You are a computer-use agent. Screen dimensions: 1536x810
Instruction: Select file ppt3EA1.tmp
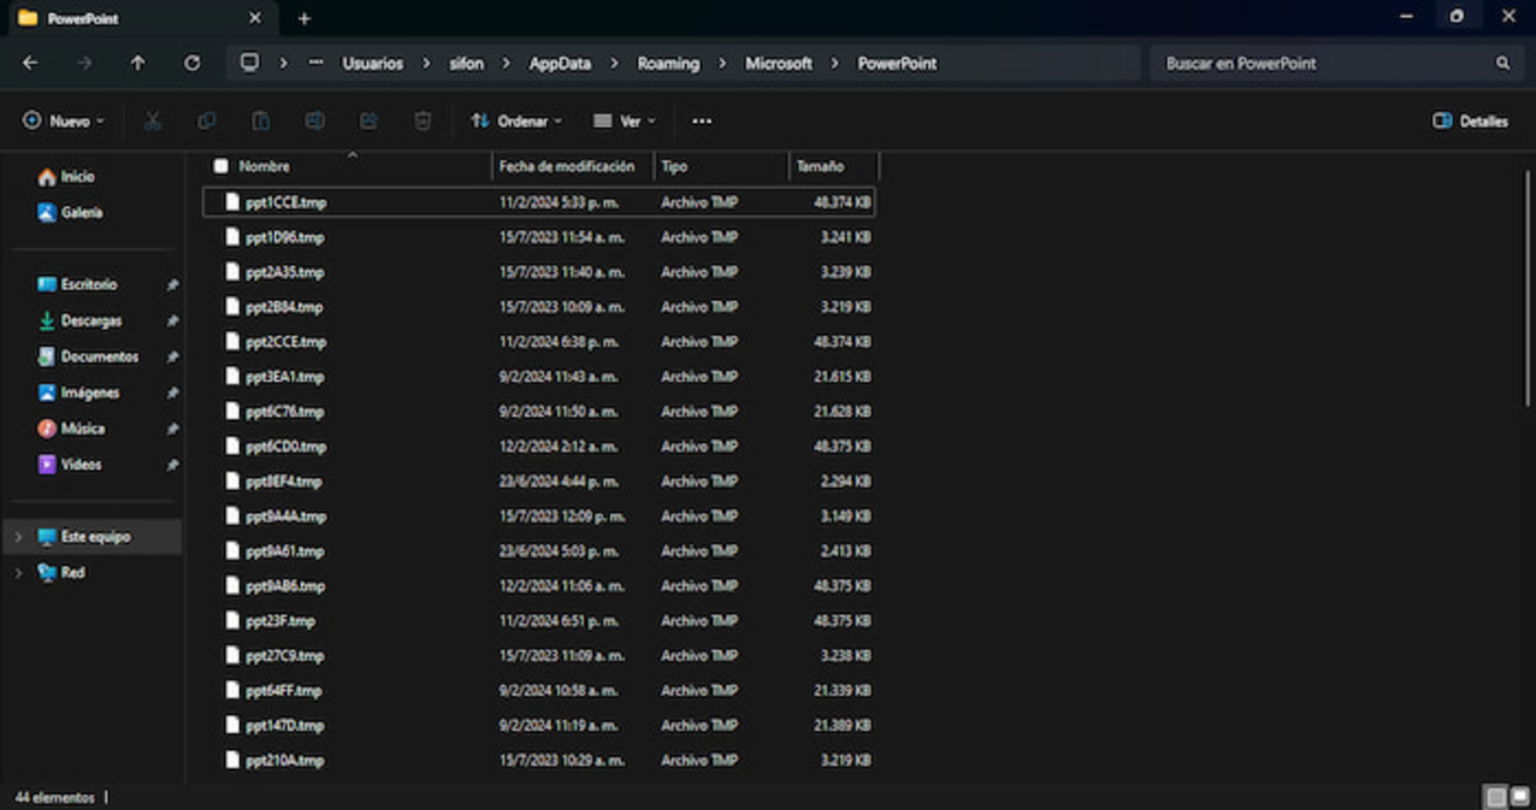[x=539, y=377]
